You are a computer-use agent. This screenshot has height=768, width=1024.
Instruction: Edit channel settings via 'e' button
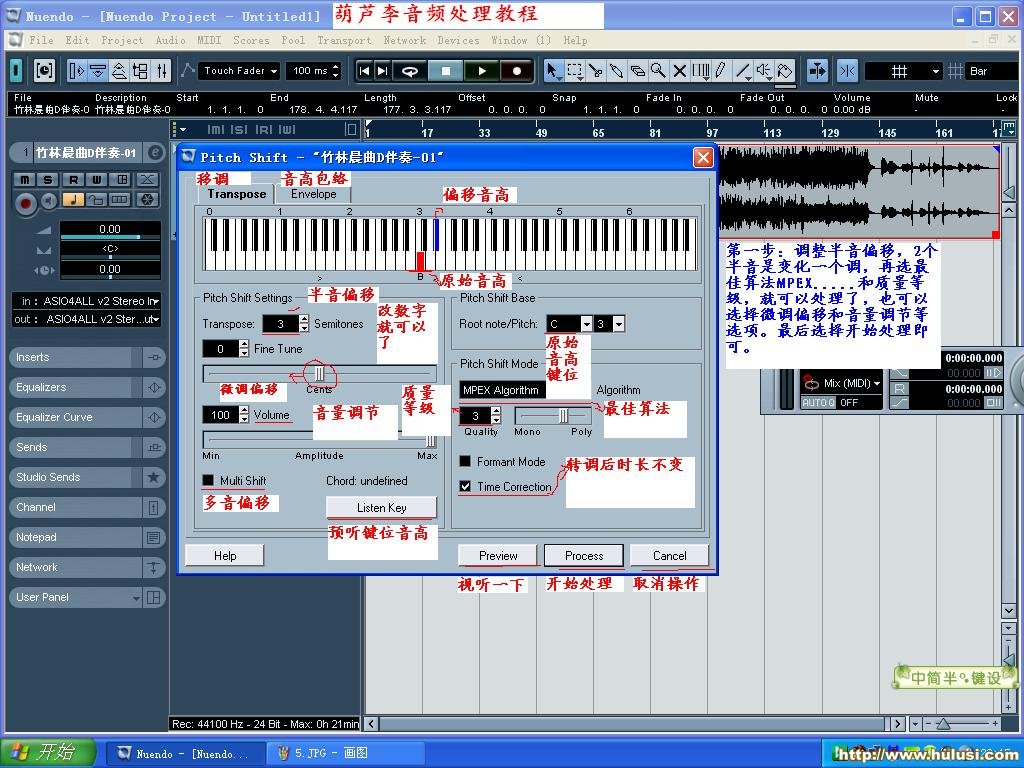(155, 153)
